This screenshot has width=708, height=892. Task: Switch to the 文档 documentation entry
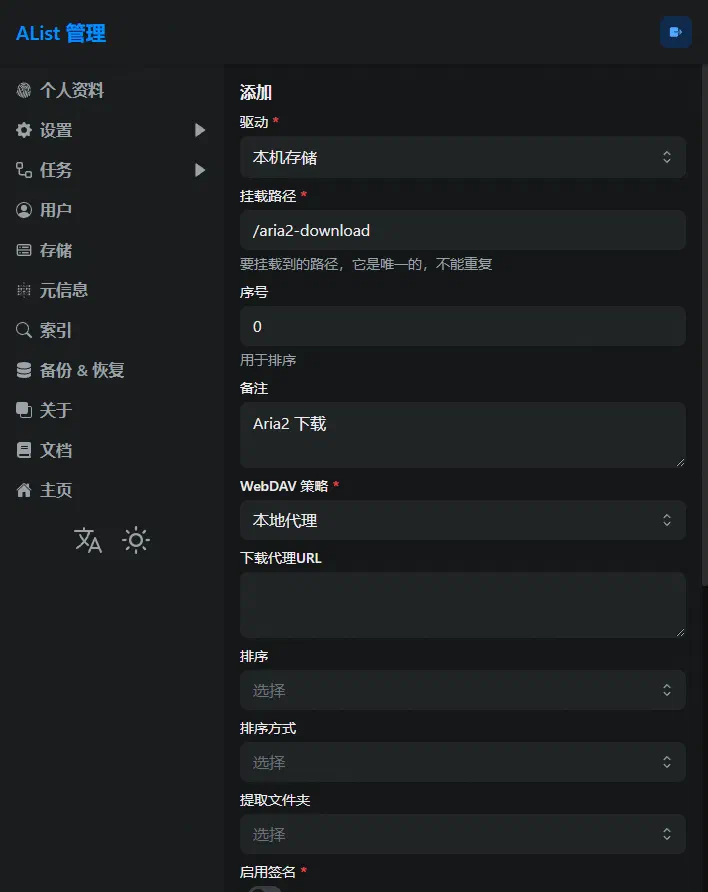click(x=24, y=450)
